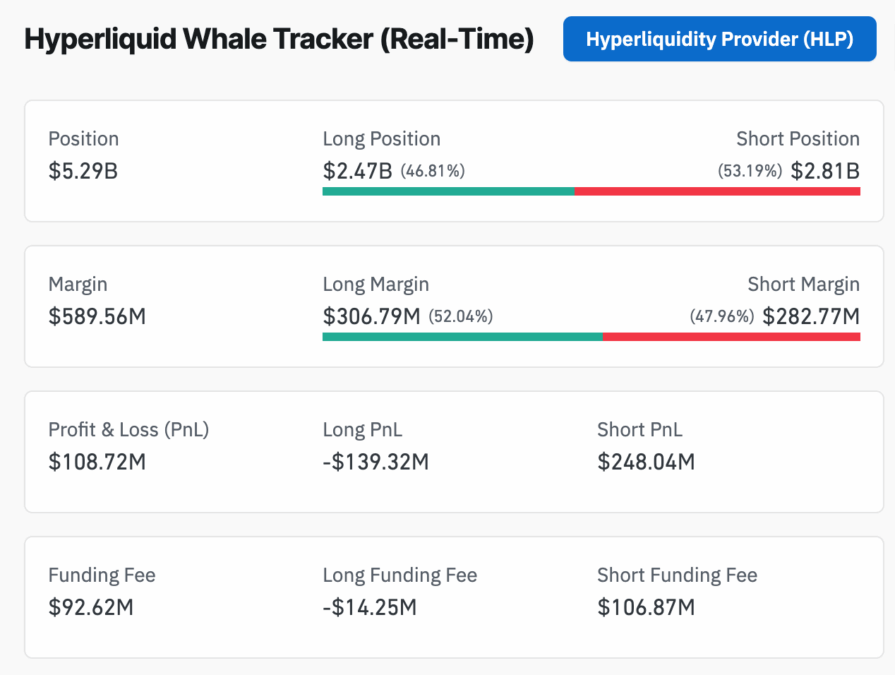Click the Short PnL value $248.04M
895x675 pixels.
(x=645, y=462)
